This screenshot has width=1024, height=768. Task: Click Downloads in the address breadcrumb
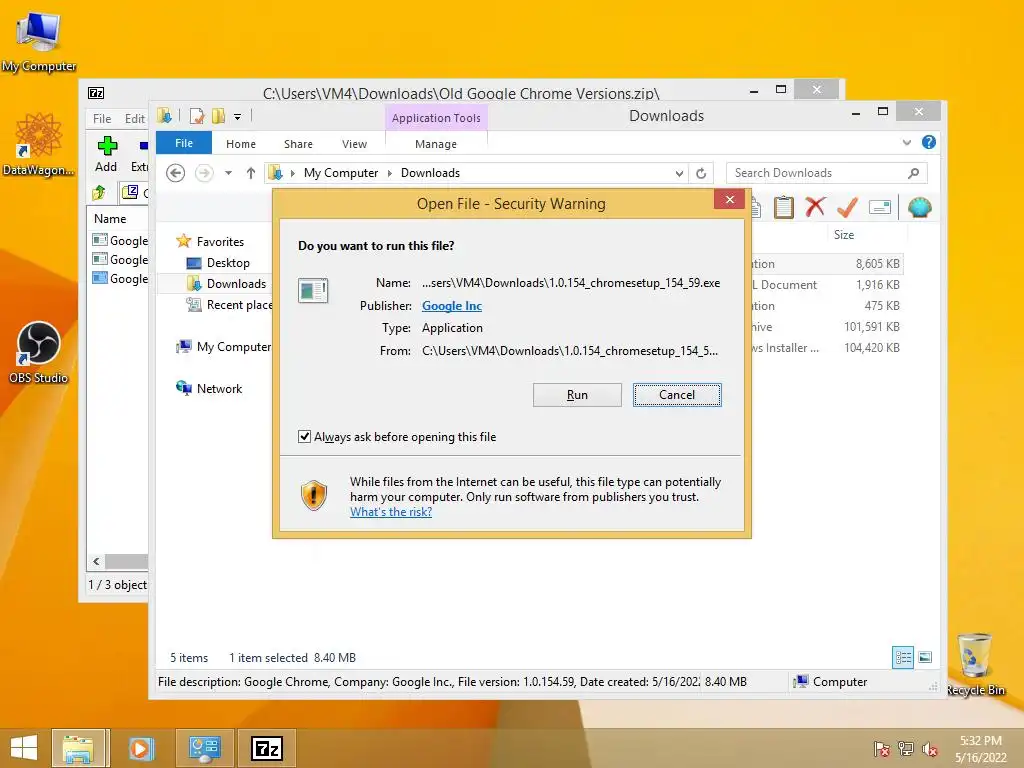coord(430,173)
